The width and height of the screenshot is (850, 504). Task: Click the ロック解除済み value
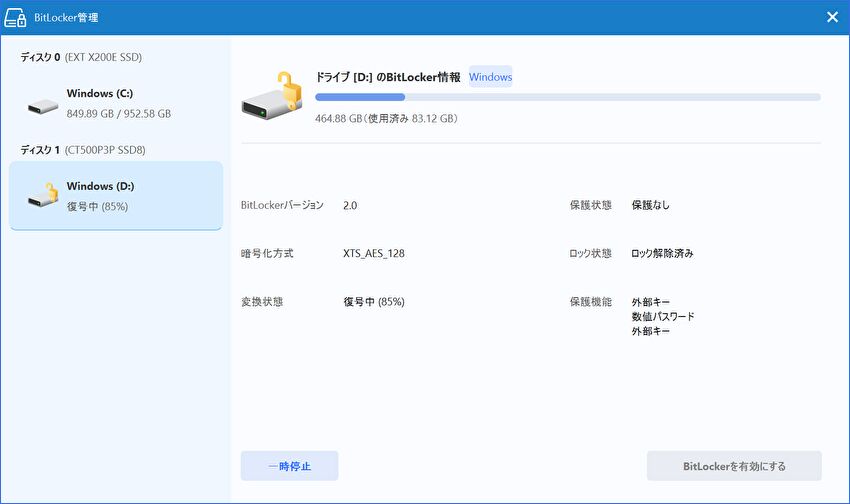pyautogui.click(x=662, y=253)
